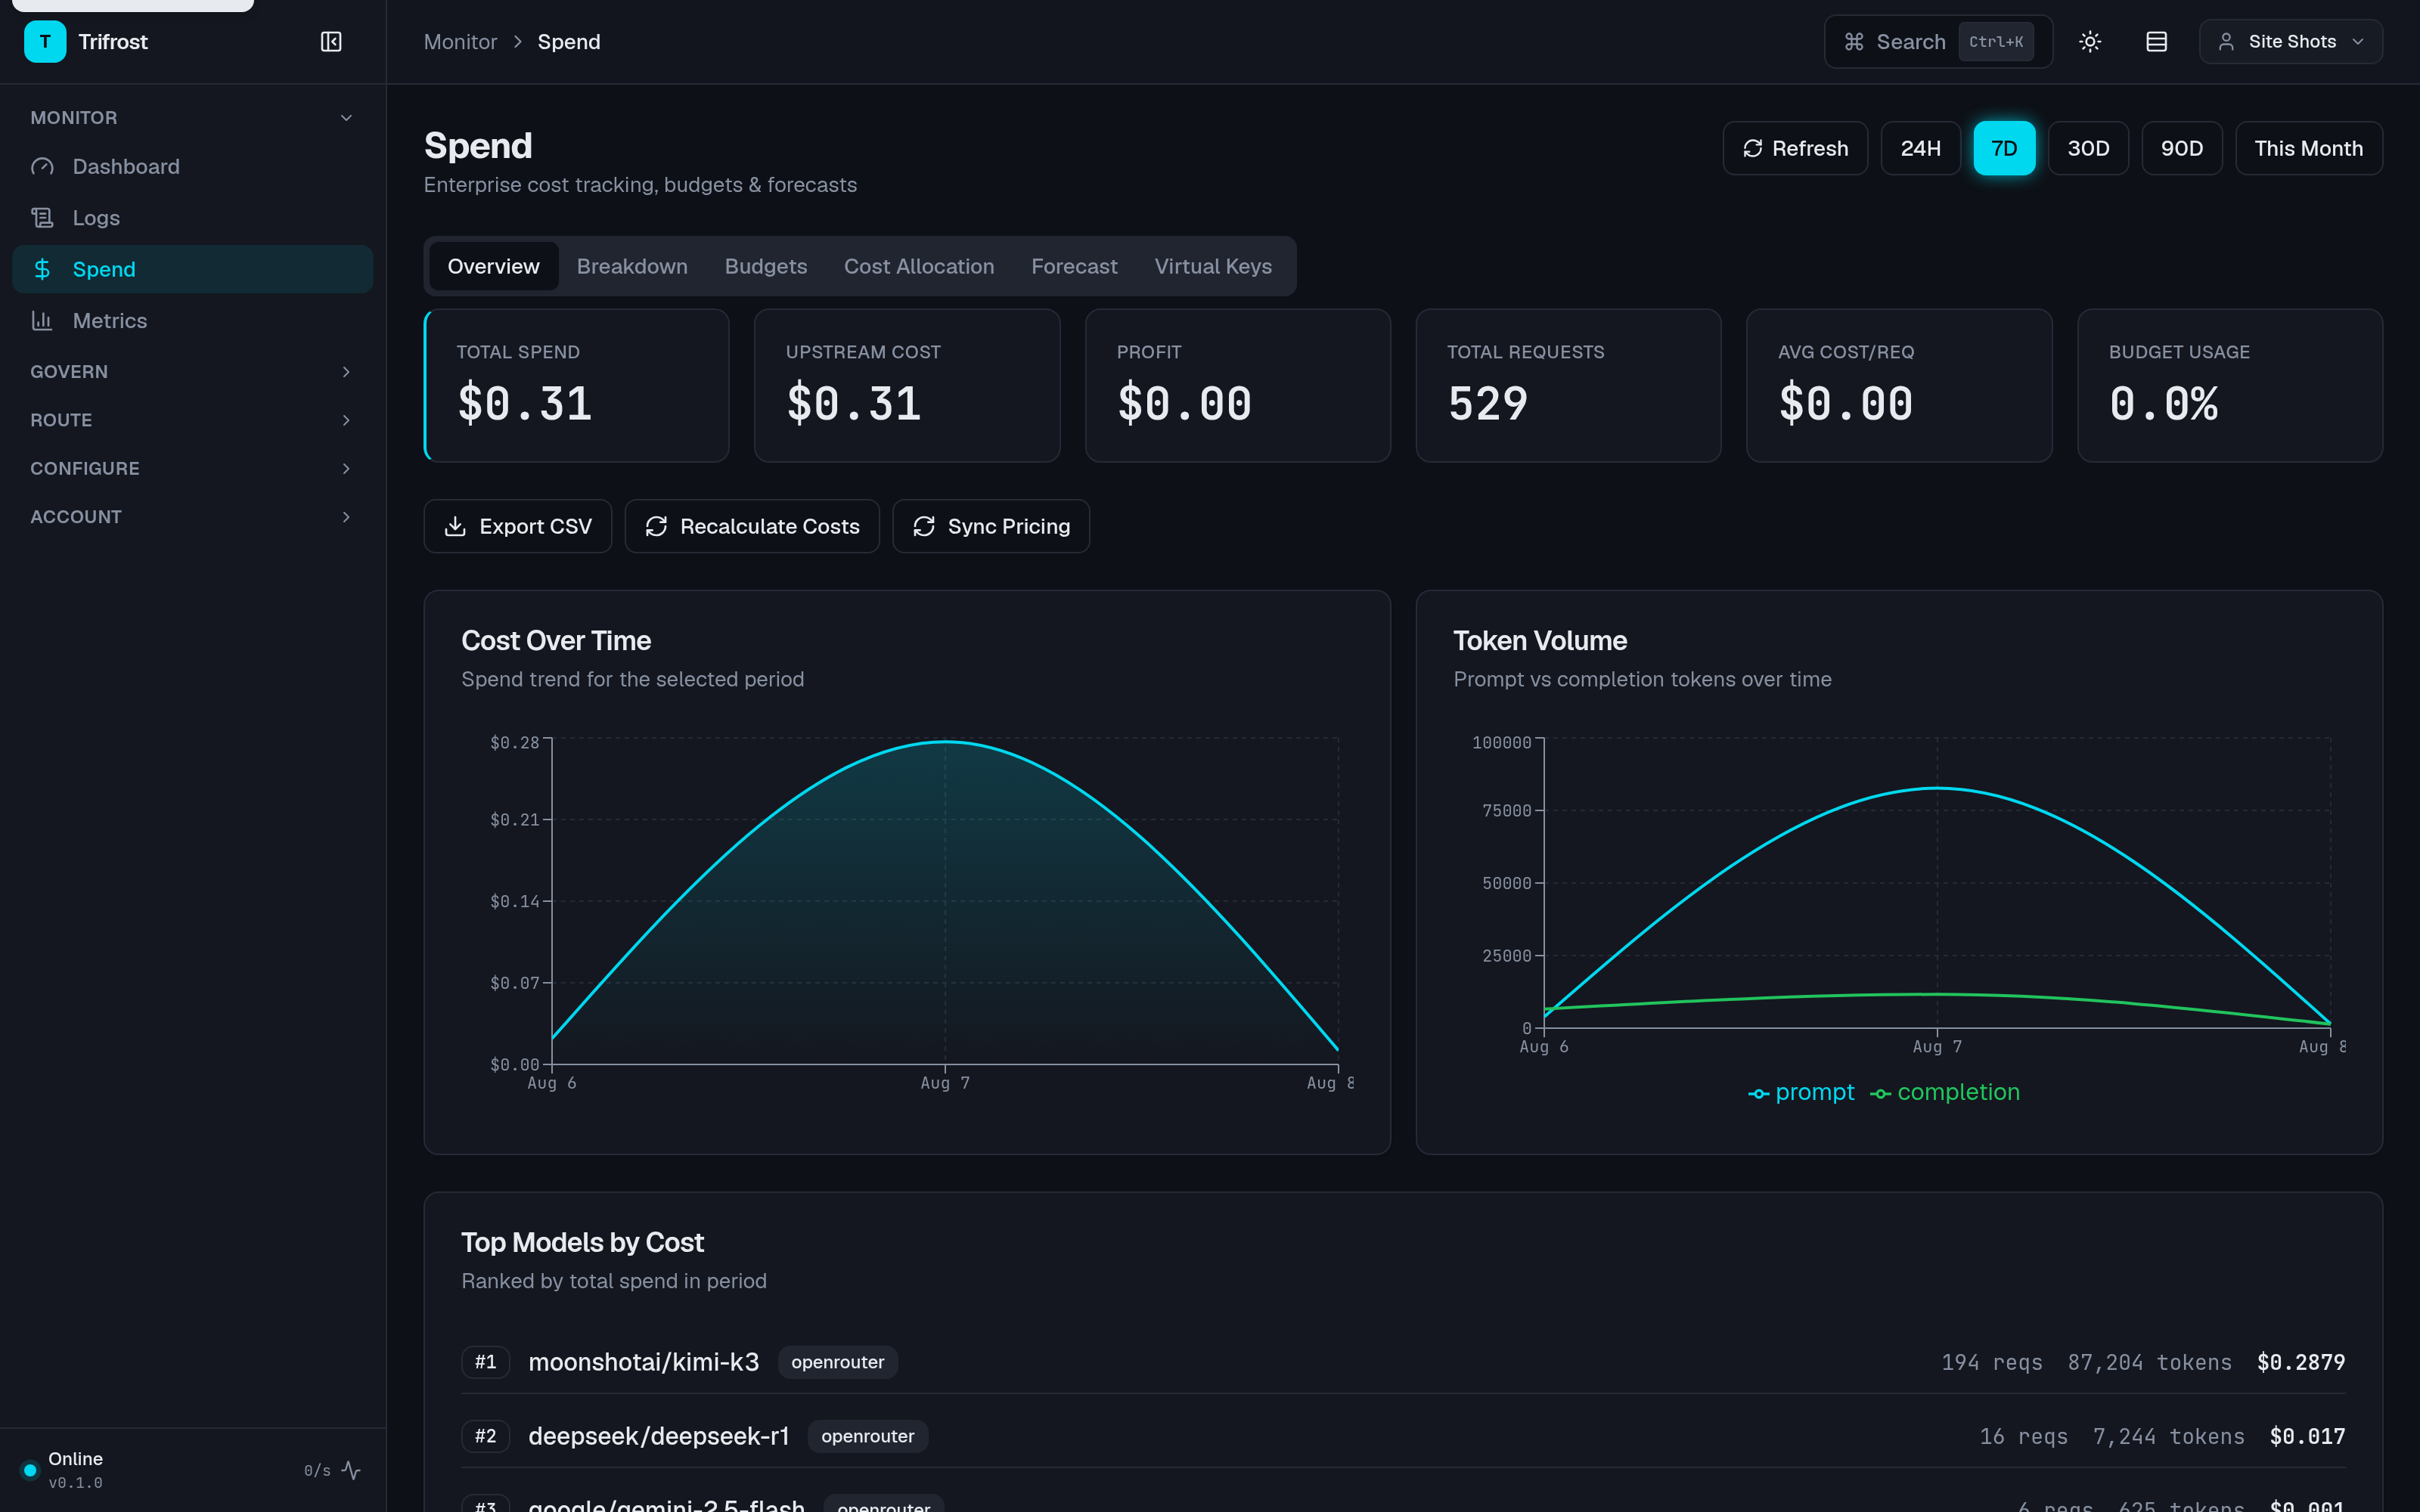Viewport: 2420px width, 1512px height.
Task: Toggle the light/dark theme sun icon
Action: pos(2090,42)
